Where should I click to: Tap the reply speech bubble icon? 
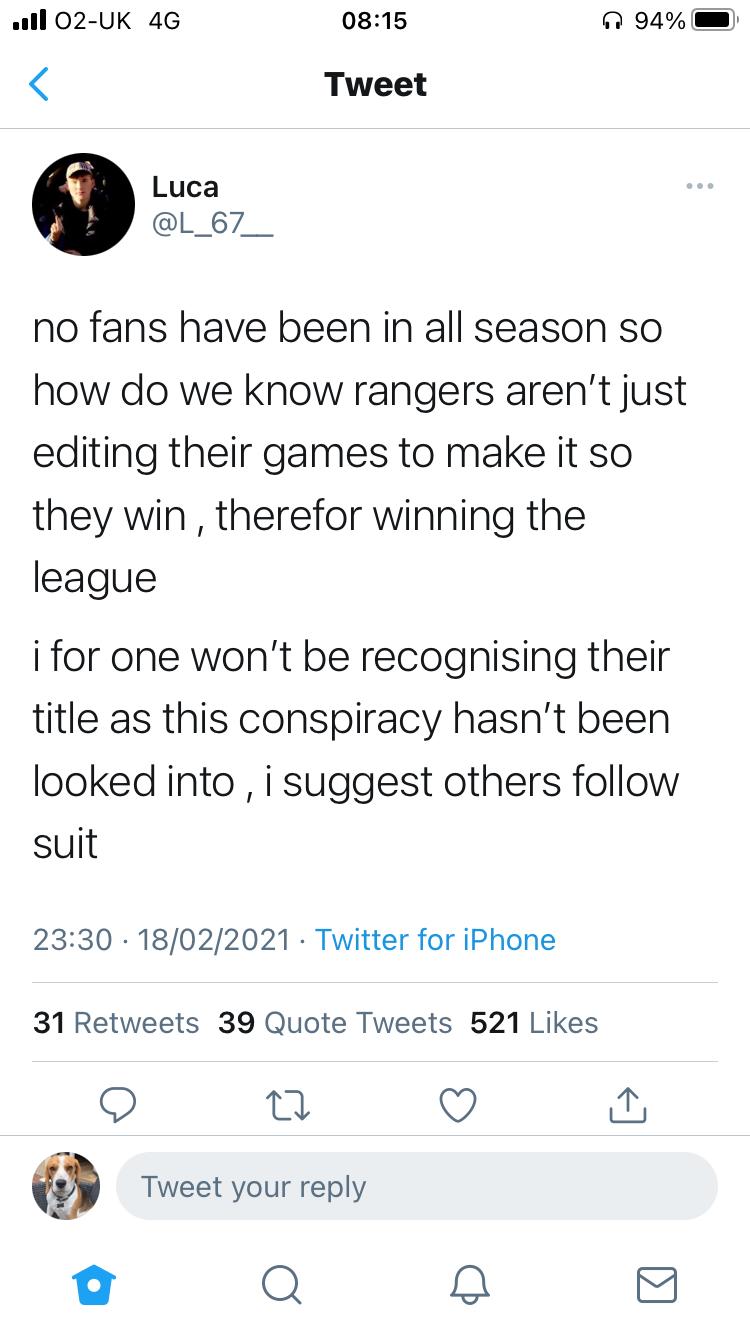coord(118,1104)
